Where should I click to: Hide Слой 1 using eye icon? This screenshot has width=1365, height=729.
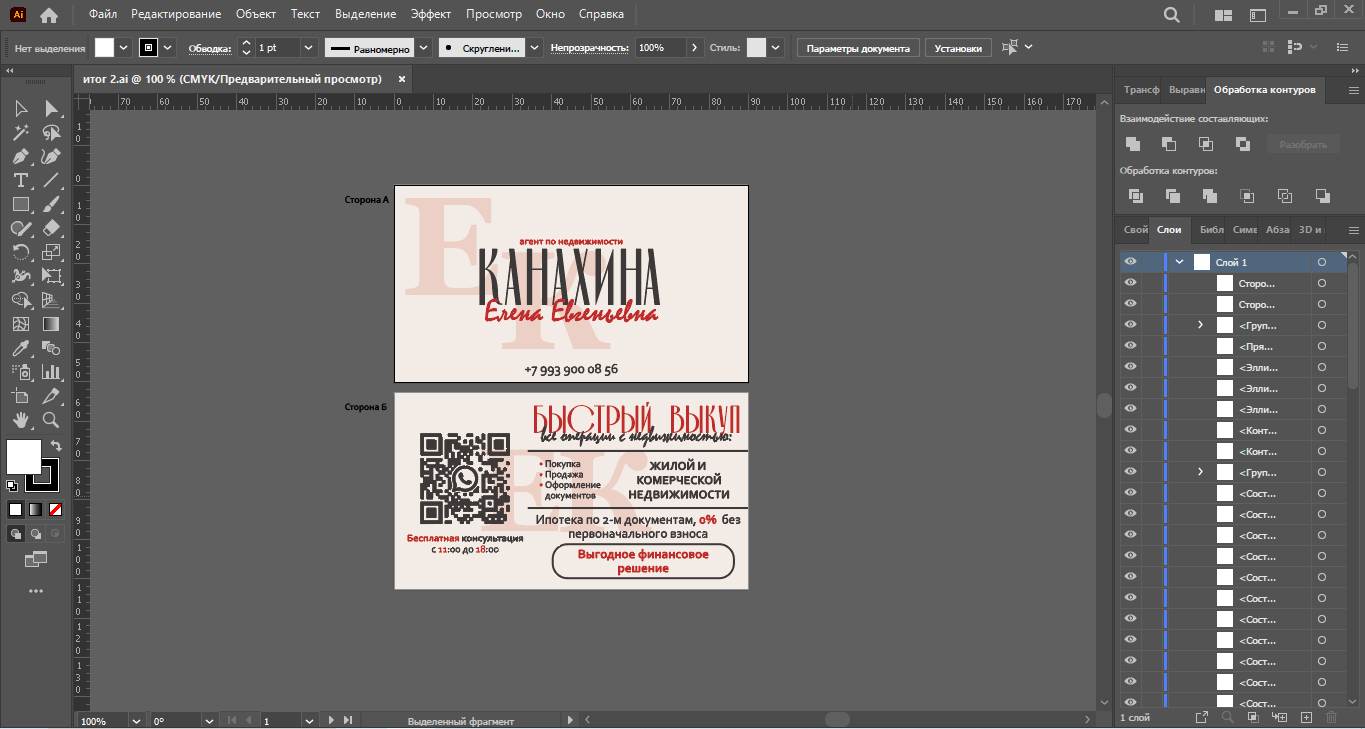tap(1130, 262)
